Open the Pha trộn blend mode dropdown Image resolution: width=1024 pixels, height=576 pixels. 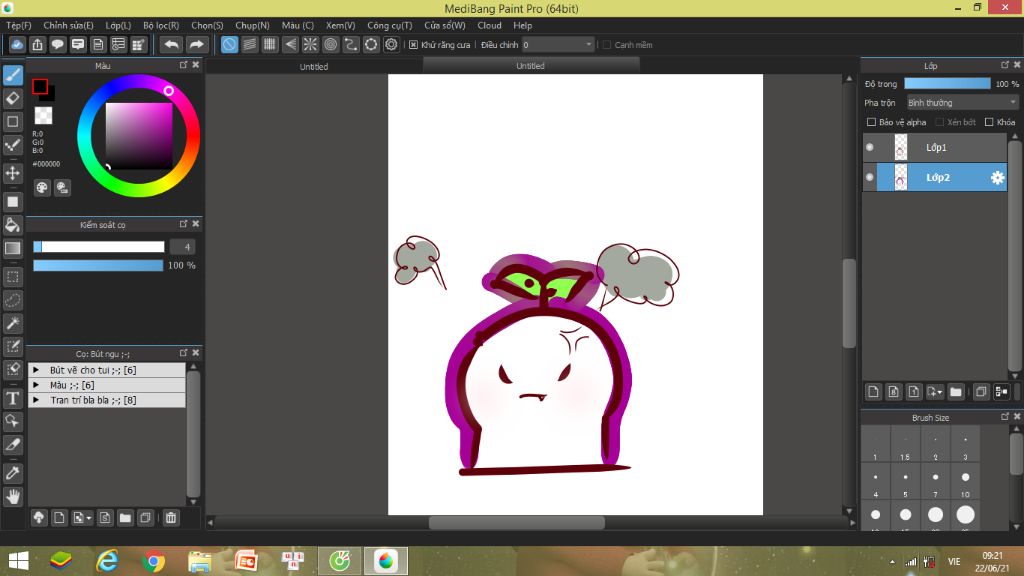pos(962,103)
